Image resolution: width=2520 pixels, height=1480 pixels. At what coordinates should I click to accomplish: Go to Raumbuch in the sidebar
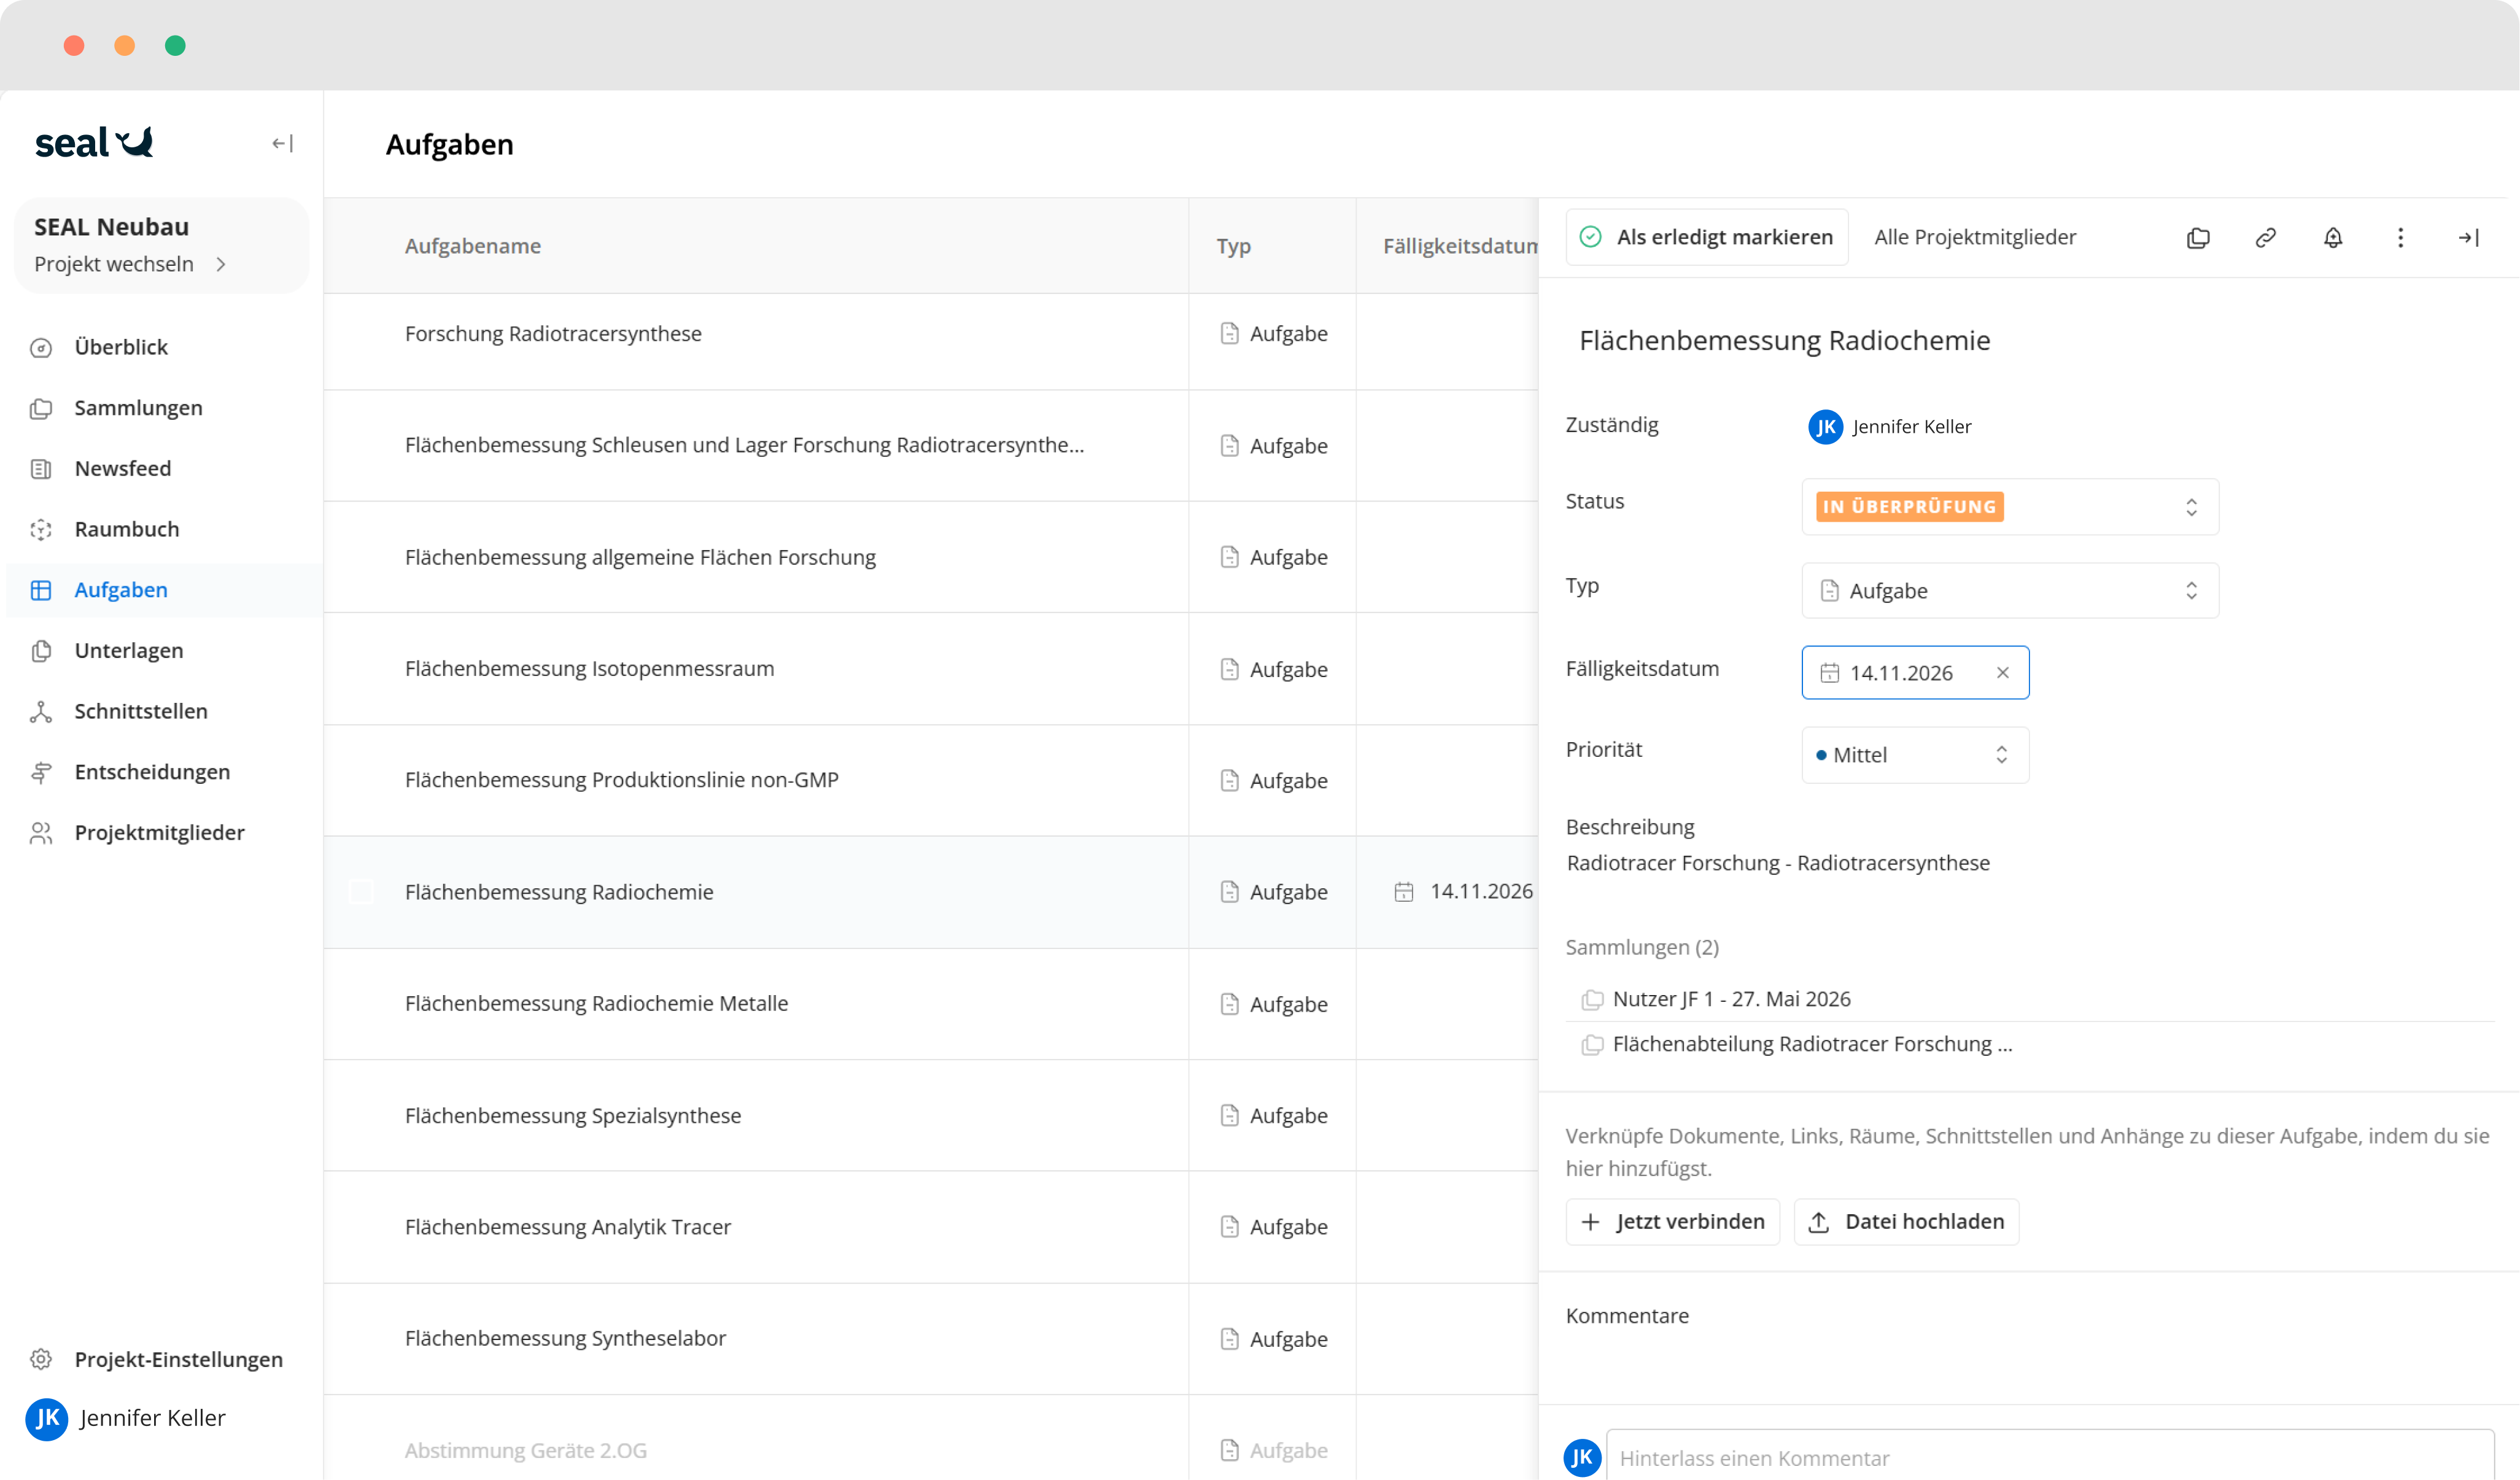pos(127,529)
